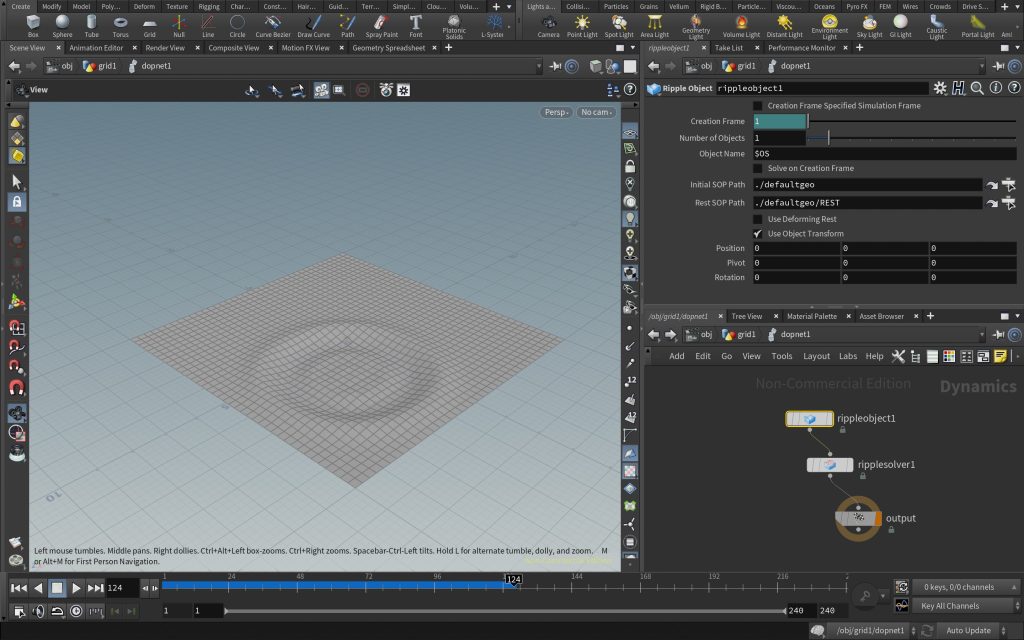Viewport: 1024px width, 640px height.
Task: Open the 0 keys, 0/0 channels dropdown
Action: 967,587
